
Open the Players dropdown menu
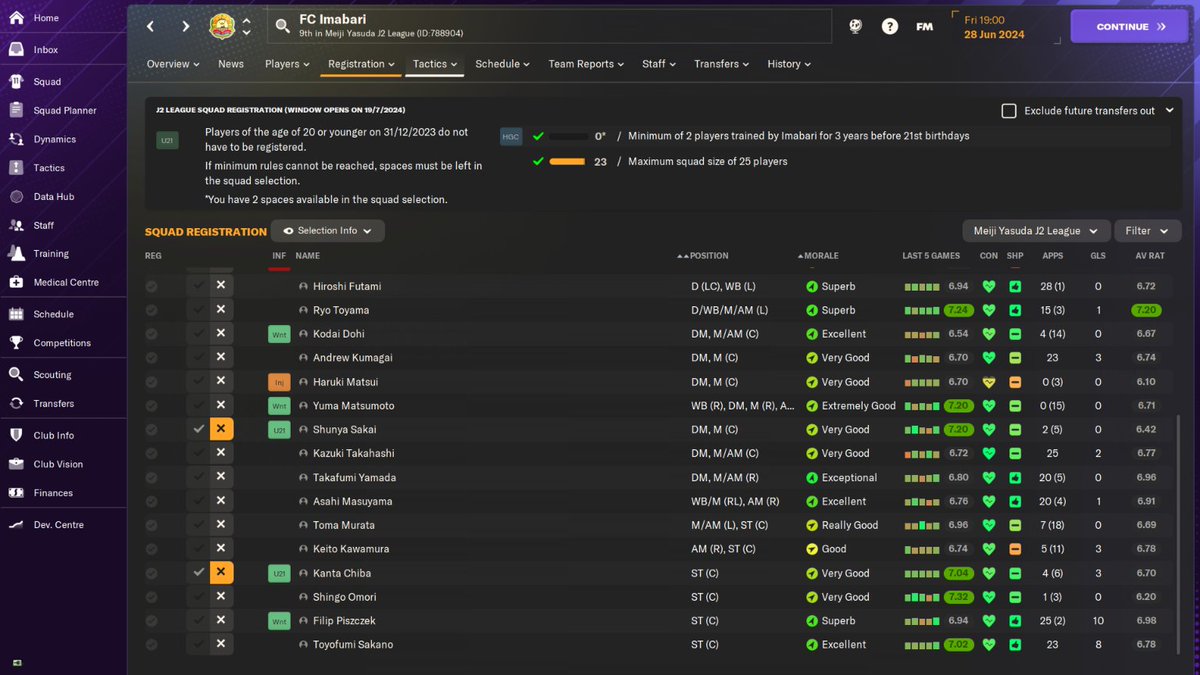point(288,64)
